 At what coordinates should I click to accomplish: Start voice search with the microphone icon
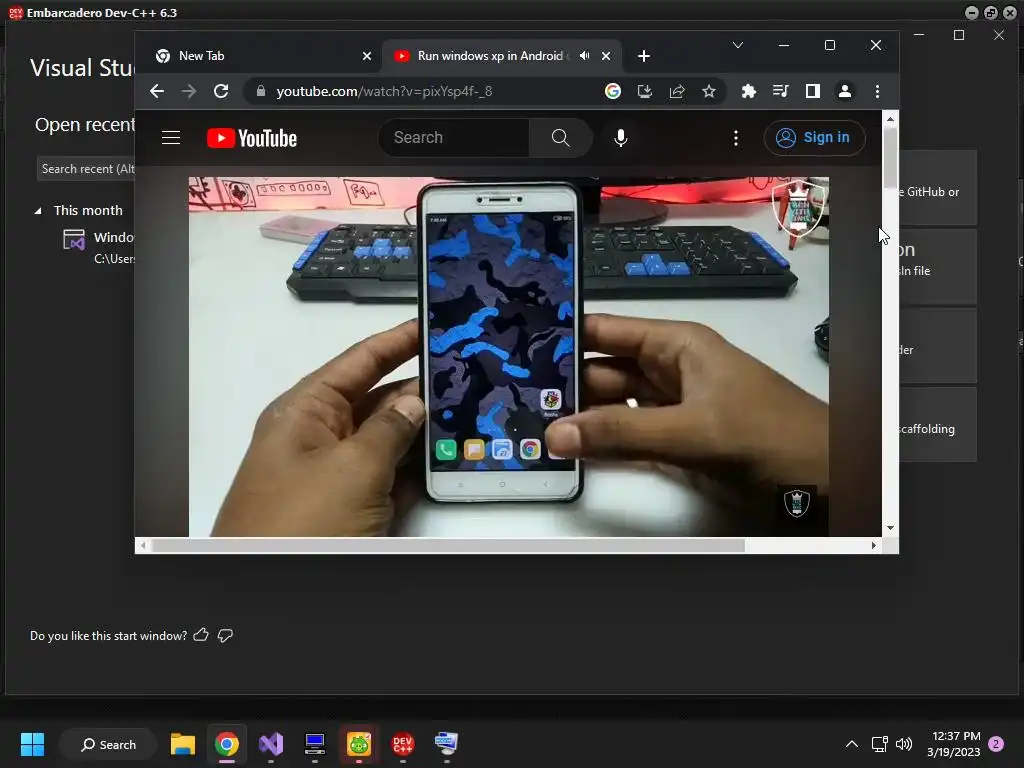pyautogui.click(x=620, y=138)
